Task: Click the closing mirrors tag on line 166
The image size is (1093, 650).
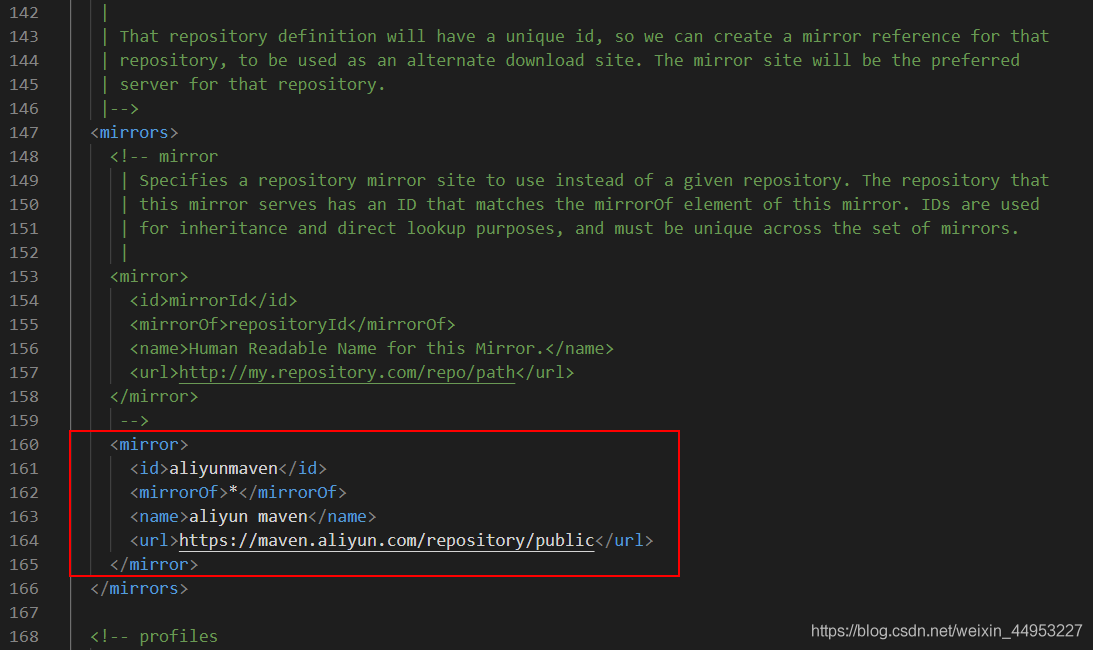Action: (139, 588)
